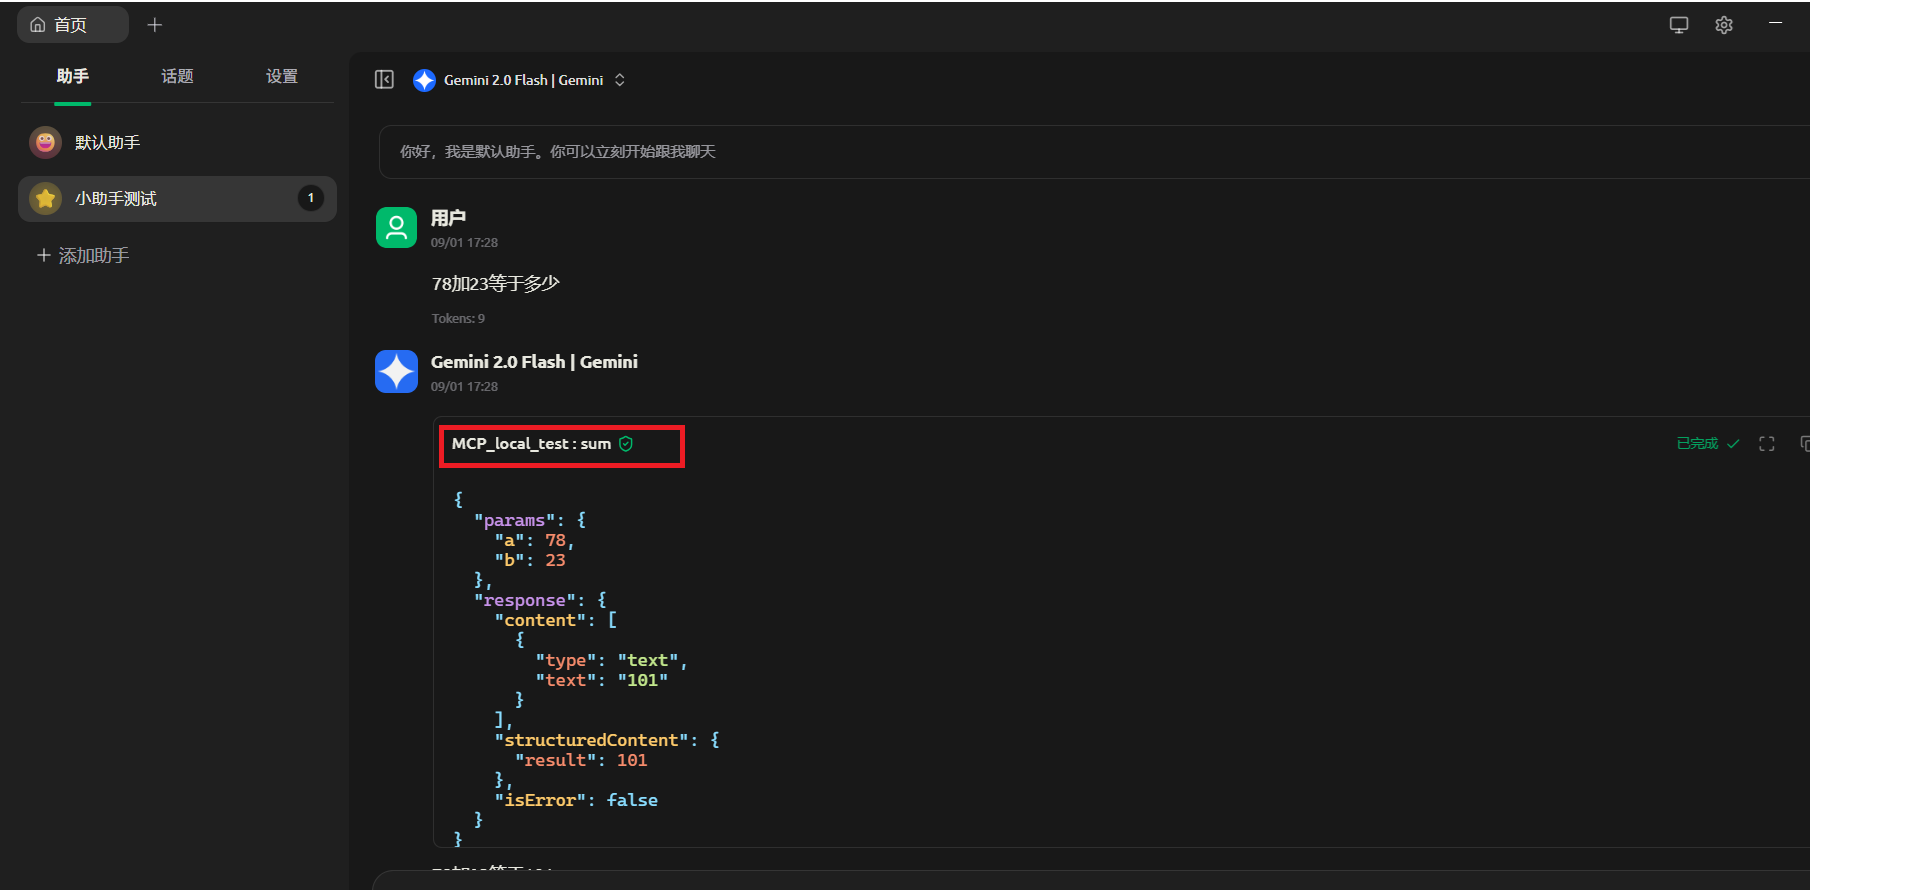Open the display monitor icon in title bar
Viewport: 1912px width, 890px height.
click(x=1679, y=25)
